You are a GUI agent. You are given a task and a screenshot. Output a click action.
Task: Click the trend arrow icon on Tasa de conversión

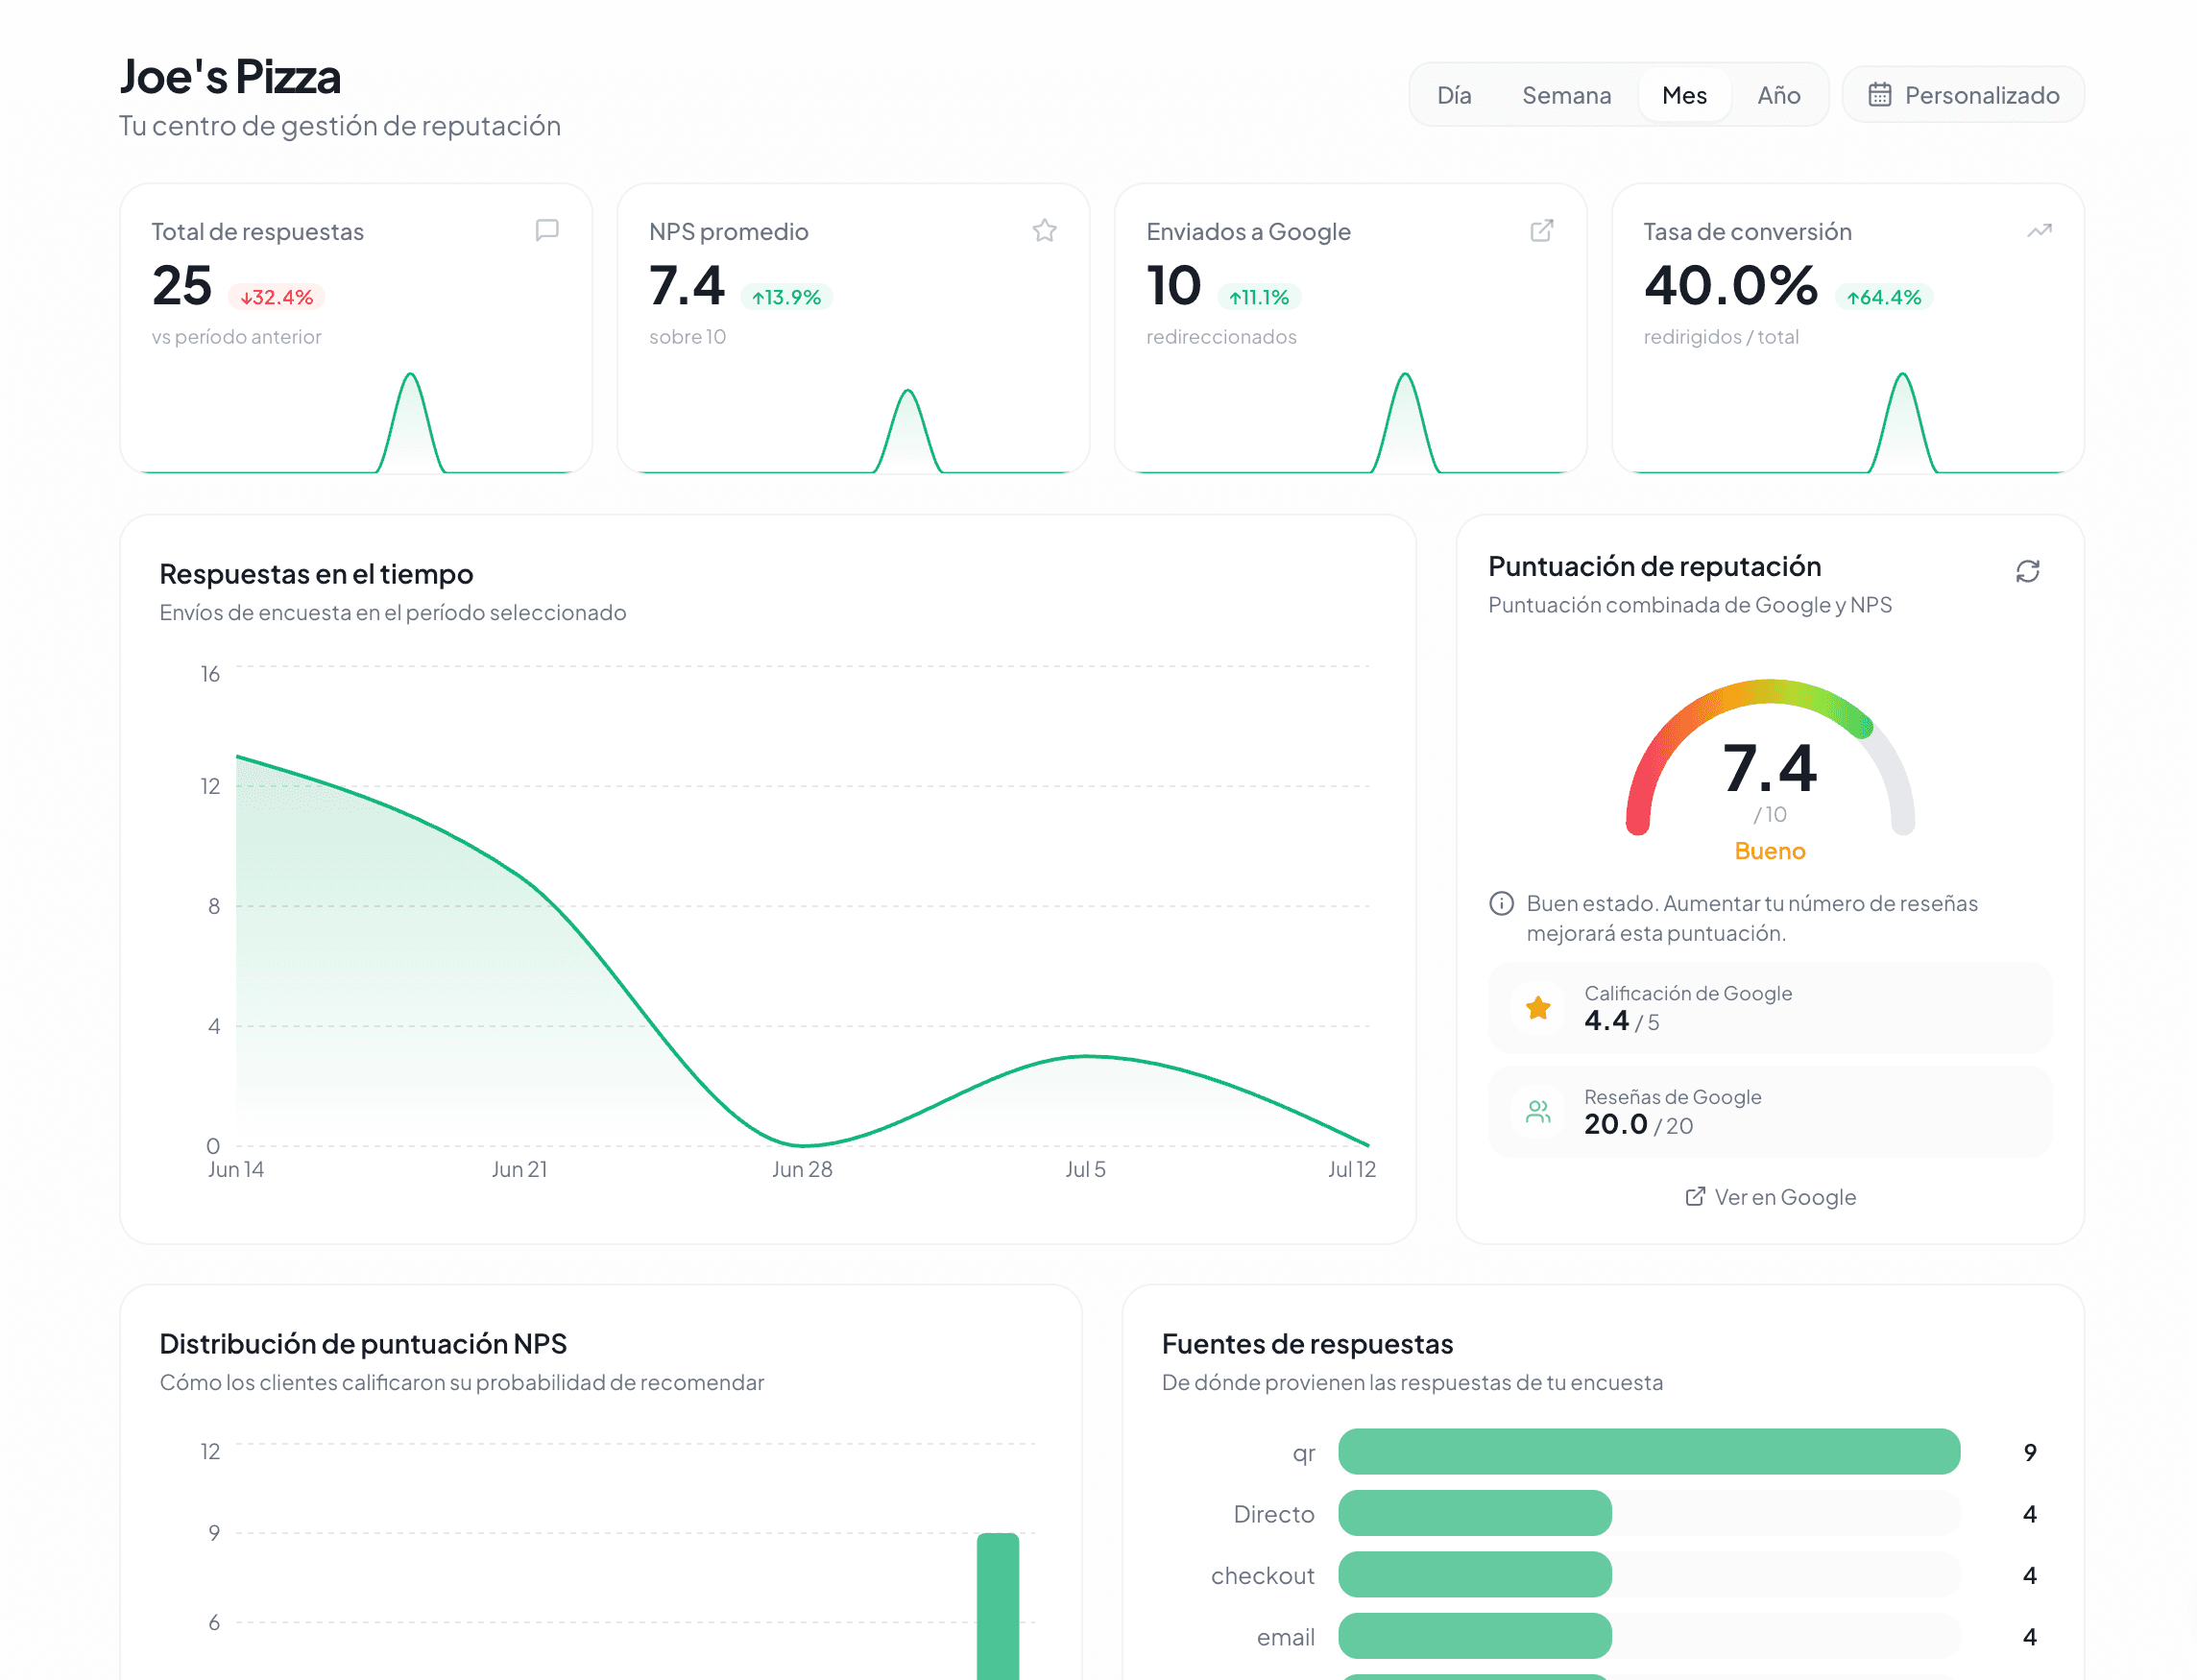[x=2039, y=231]
